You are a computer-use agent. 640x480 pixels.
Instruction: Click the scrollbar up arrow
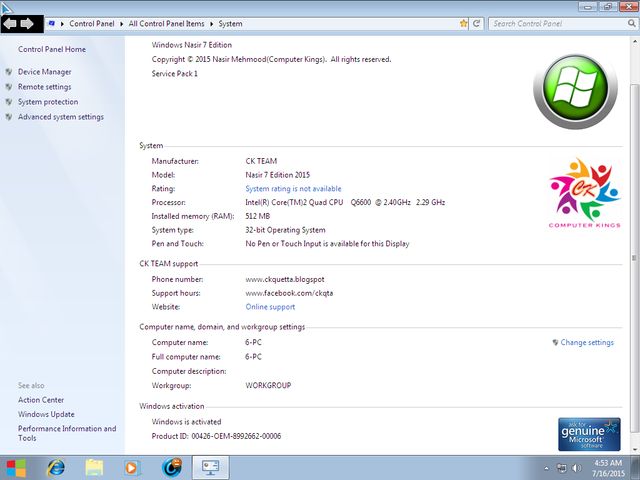click(x=635, y=42)
